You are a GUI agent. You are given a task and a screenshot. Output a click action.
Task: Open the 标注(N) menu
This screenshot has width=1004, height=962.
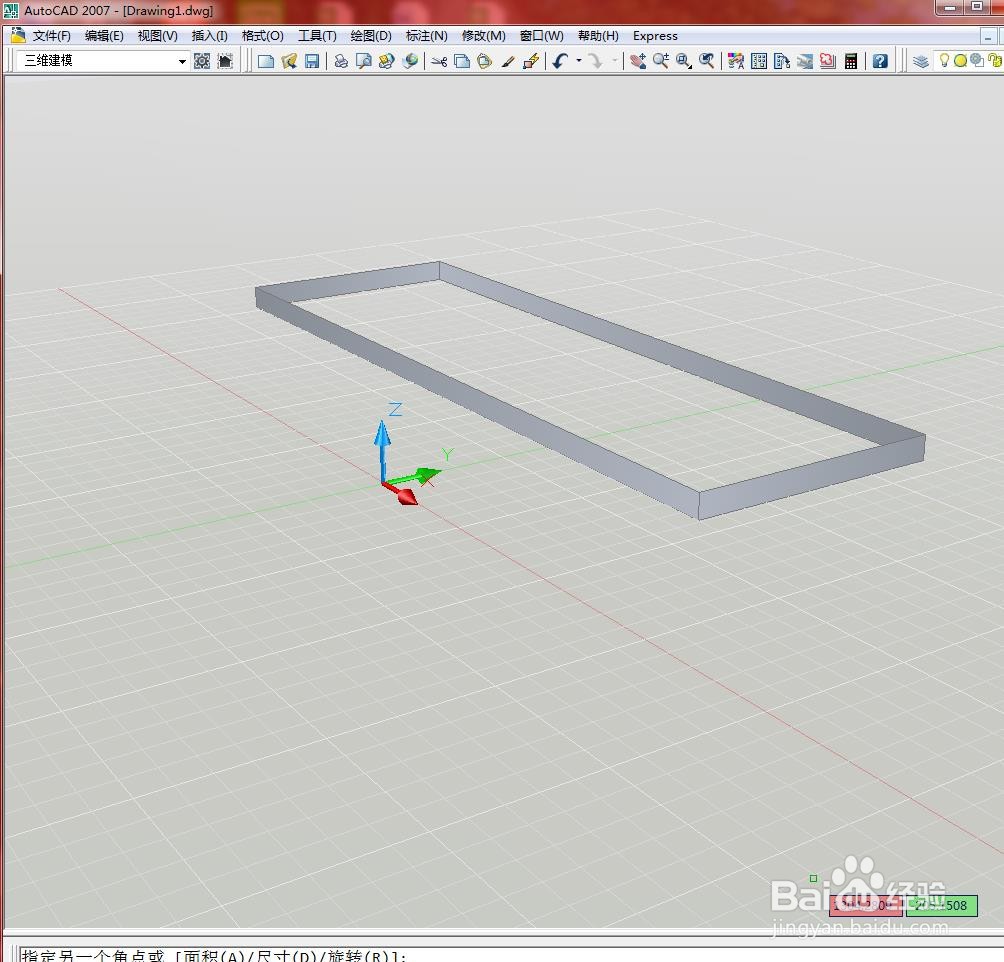426,36
